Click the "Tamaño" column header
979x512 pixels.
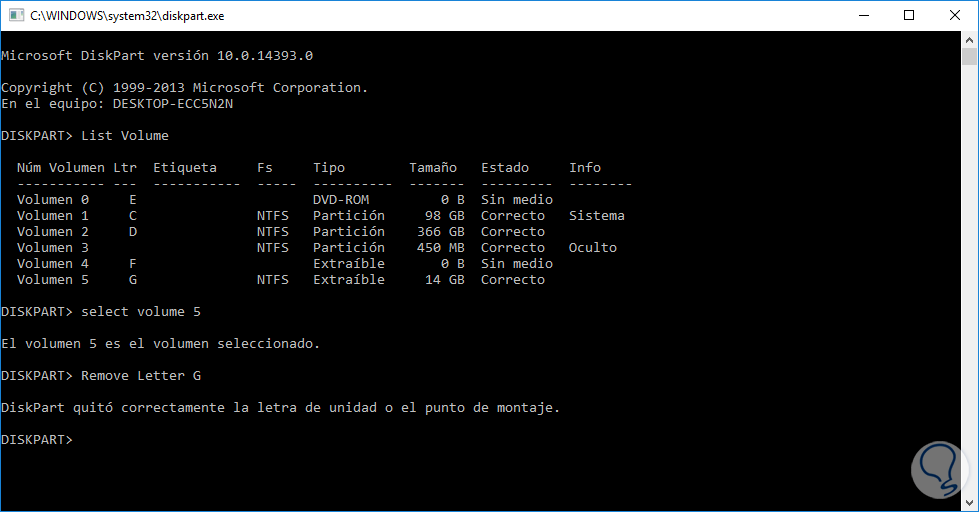432,168
